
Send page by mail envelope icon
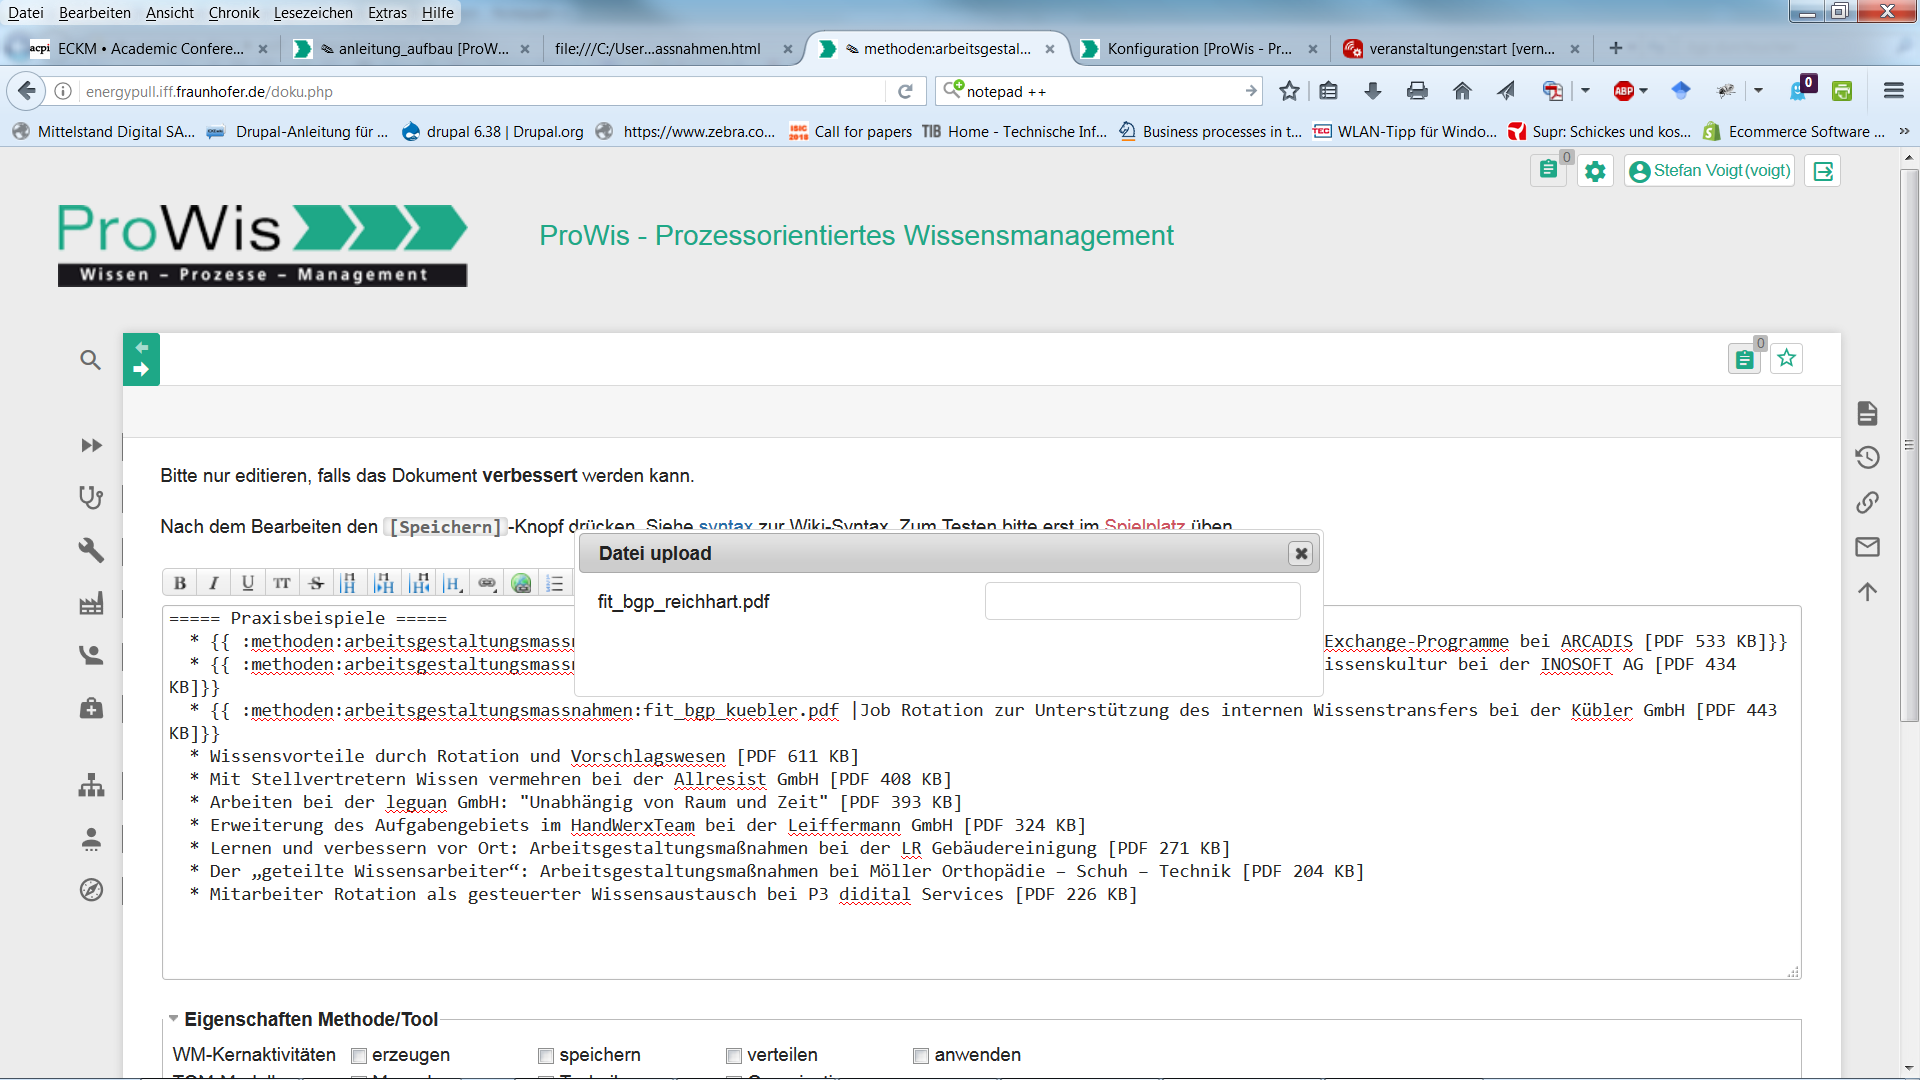1867,547
